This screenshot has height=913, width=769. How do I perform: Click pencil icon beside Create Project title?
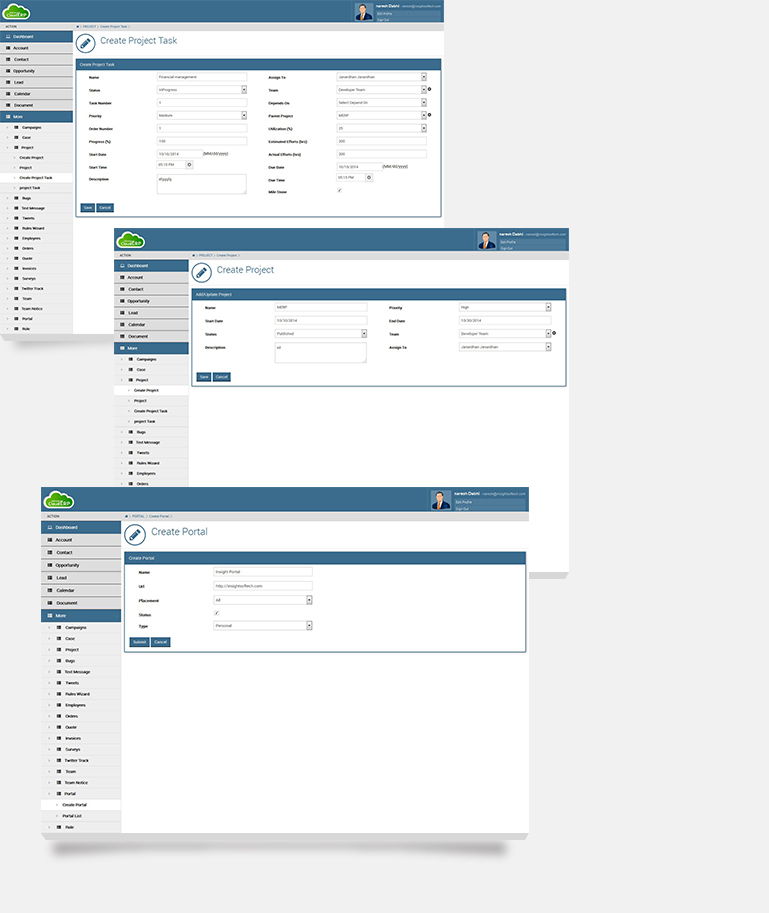click(x=201, y=272)
